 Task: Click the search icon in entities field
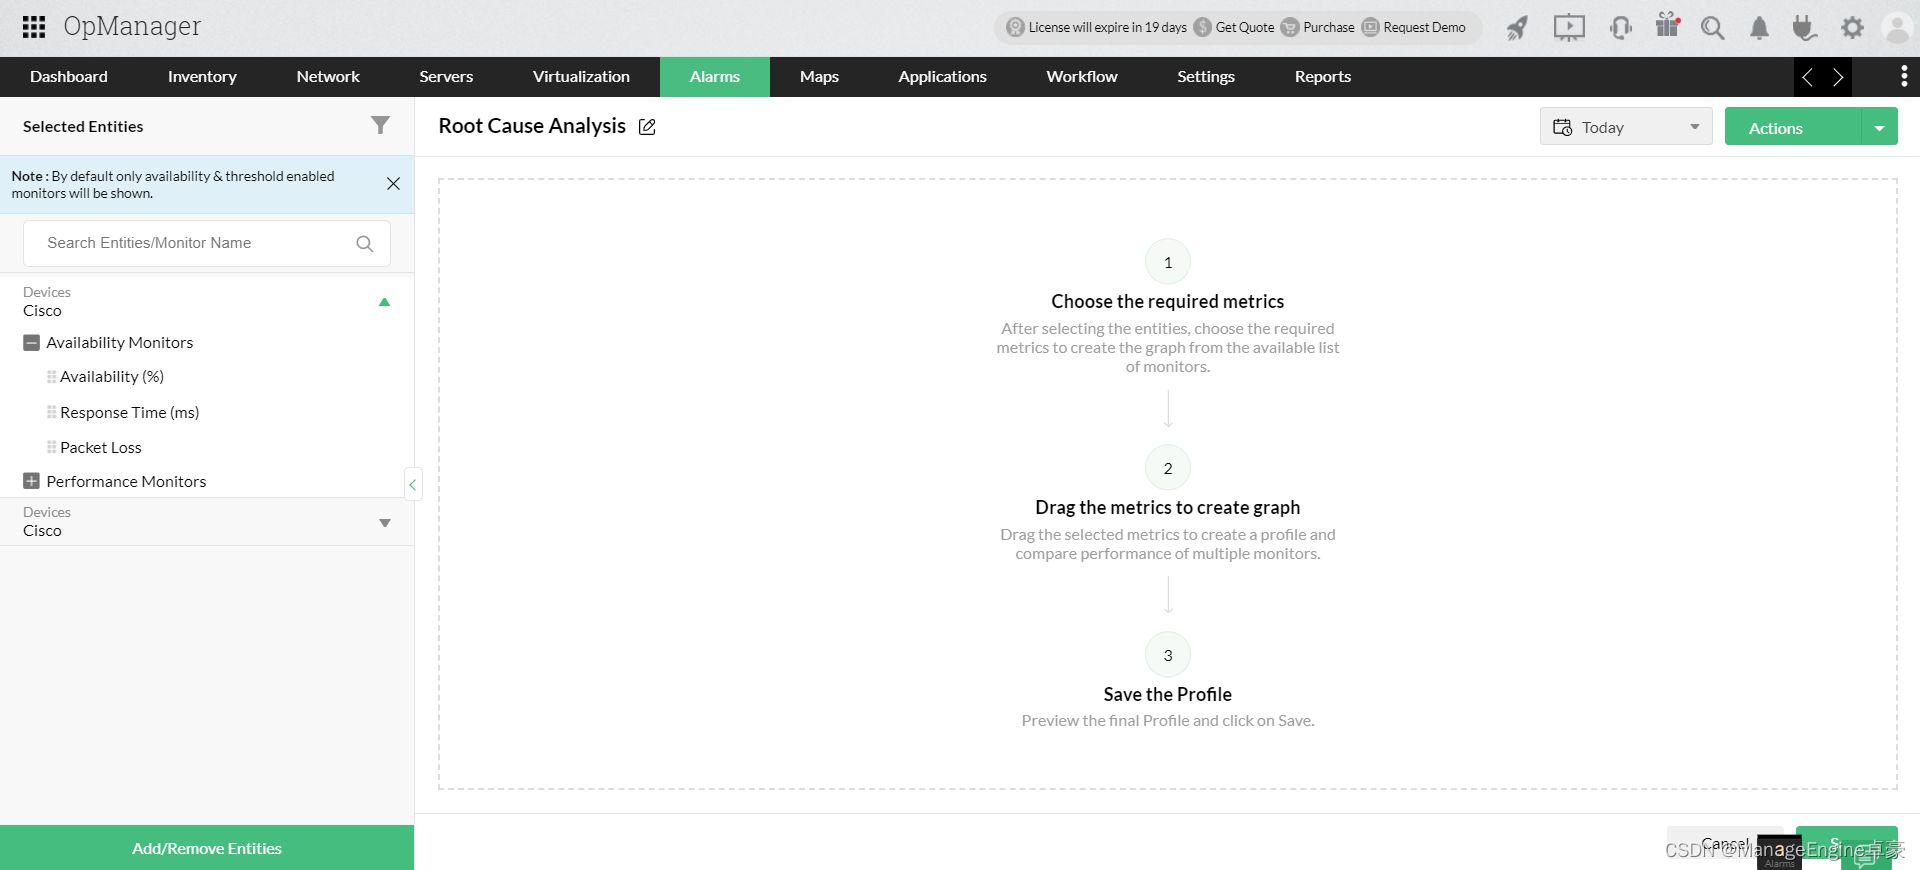click(365, 243)
